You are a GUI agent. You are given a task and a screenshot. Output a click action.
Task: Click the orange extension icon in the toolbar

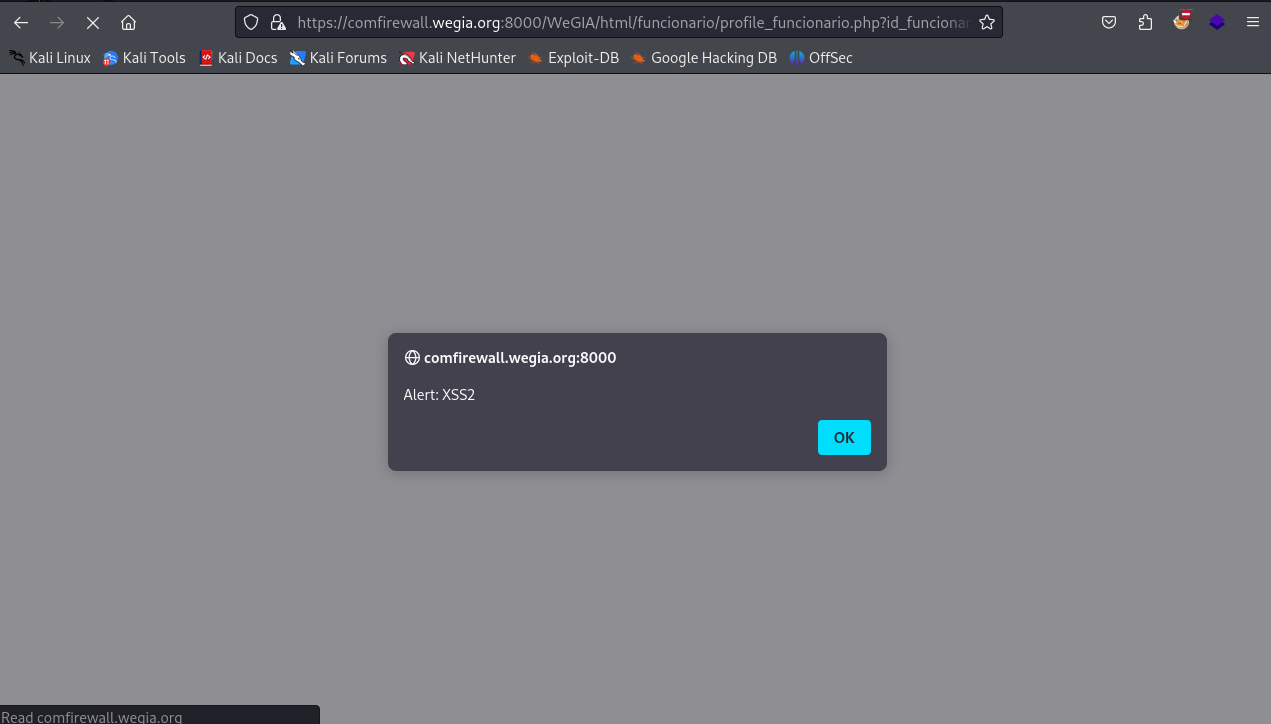(1182, 21)
